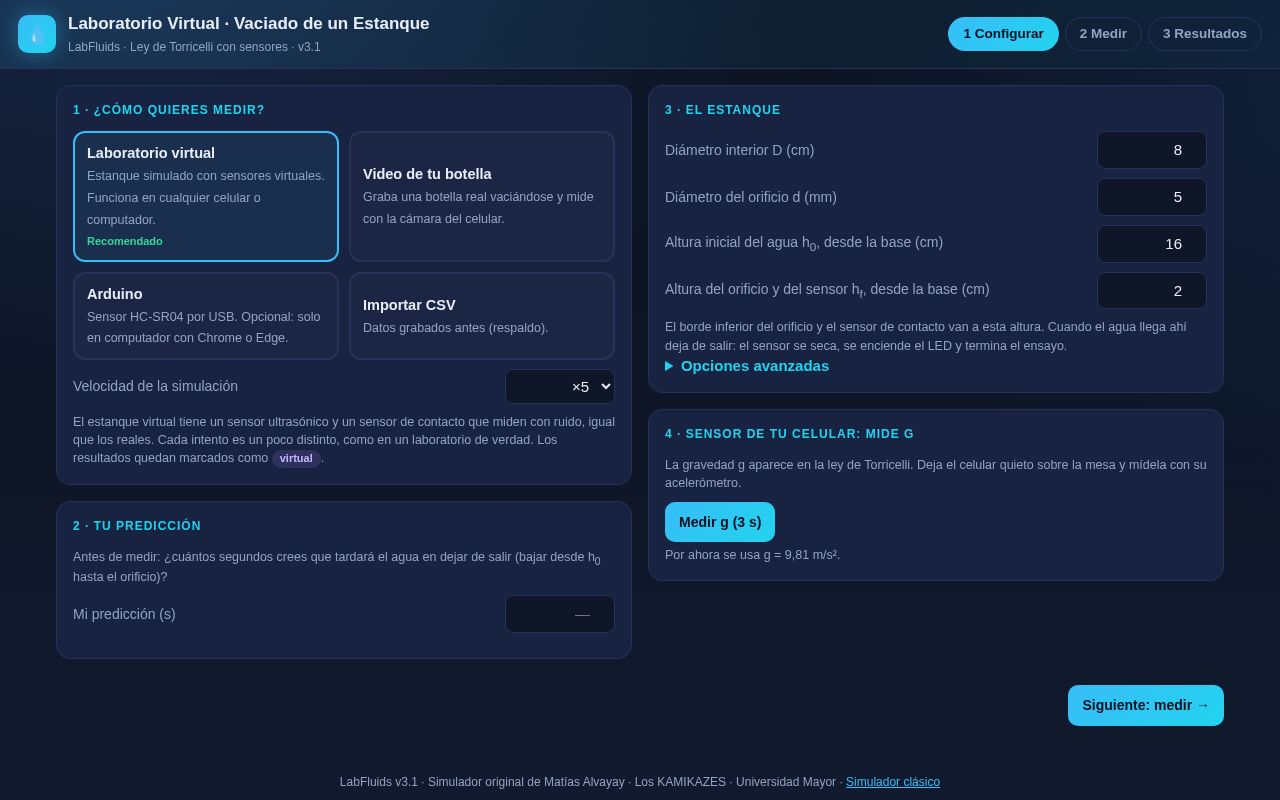The width and height of the screenshot is (1280, 800).
Task: Open the Velocidad de la simulación dropdown
Action: [560, 386]
